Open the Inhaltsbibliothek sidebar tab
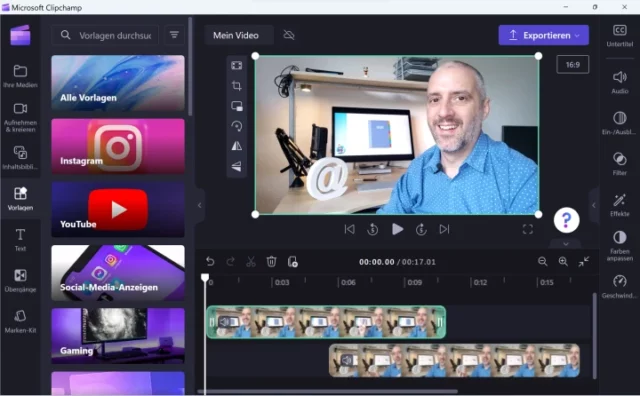The image size is (640, 396). point(20,158)
